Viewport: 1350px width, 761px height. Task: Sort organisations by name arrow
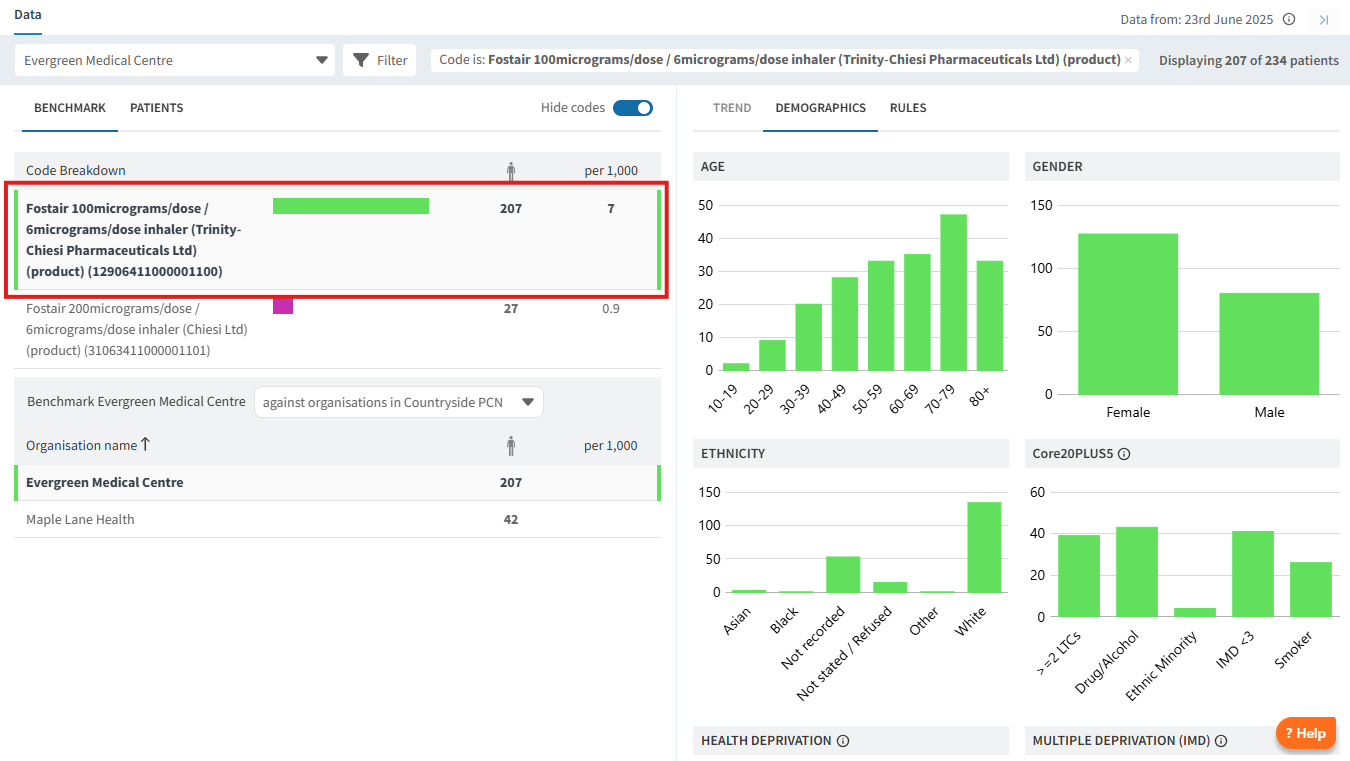(x=145, y=444)
